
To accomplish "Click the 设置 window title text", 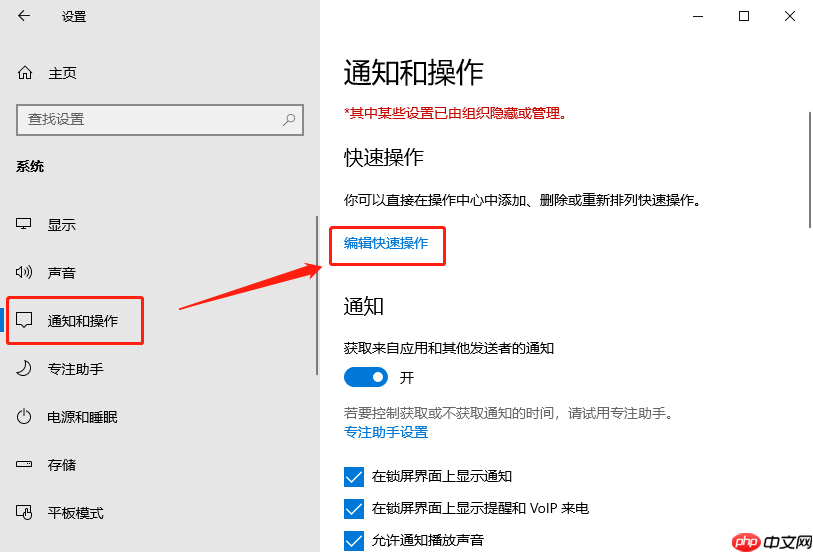I will pos(74,17).
